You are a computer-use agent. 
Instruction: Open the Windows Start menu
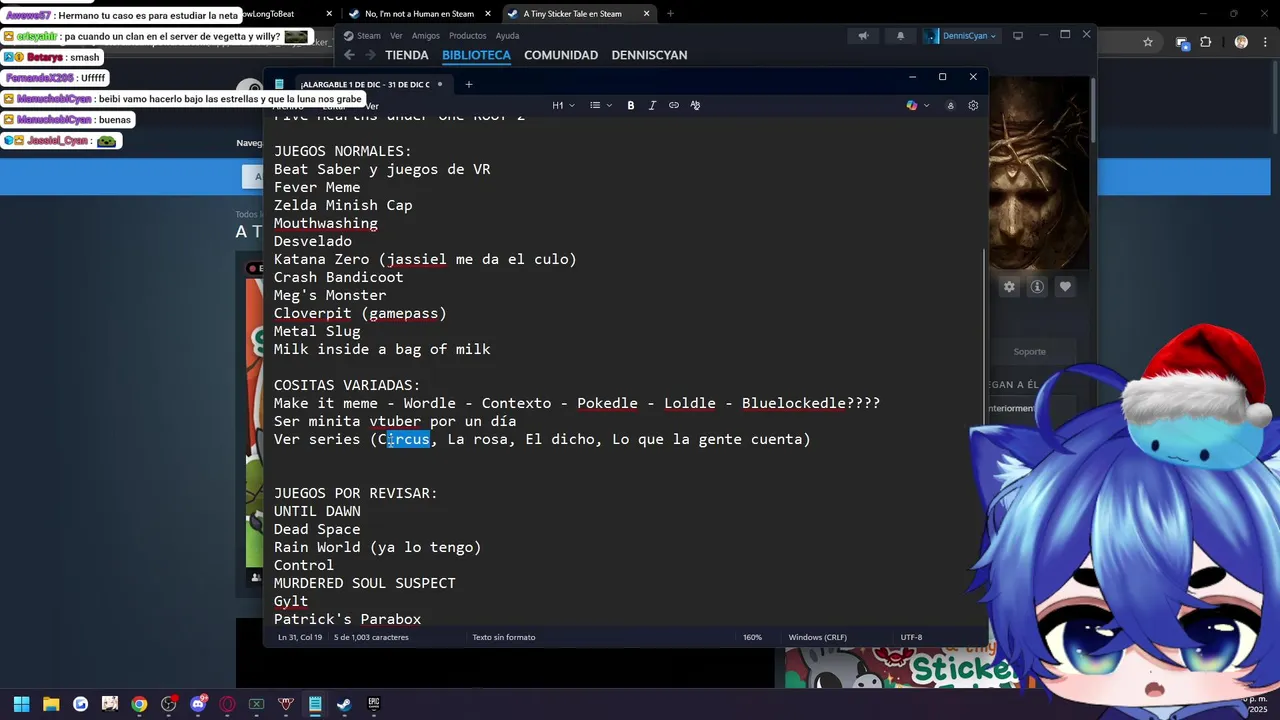pos(21,704)
